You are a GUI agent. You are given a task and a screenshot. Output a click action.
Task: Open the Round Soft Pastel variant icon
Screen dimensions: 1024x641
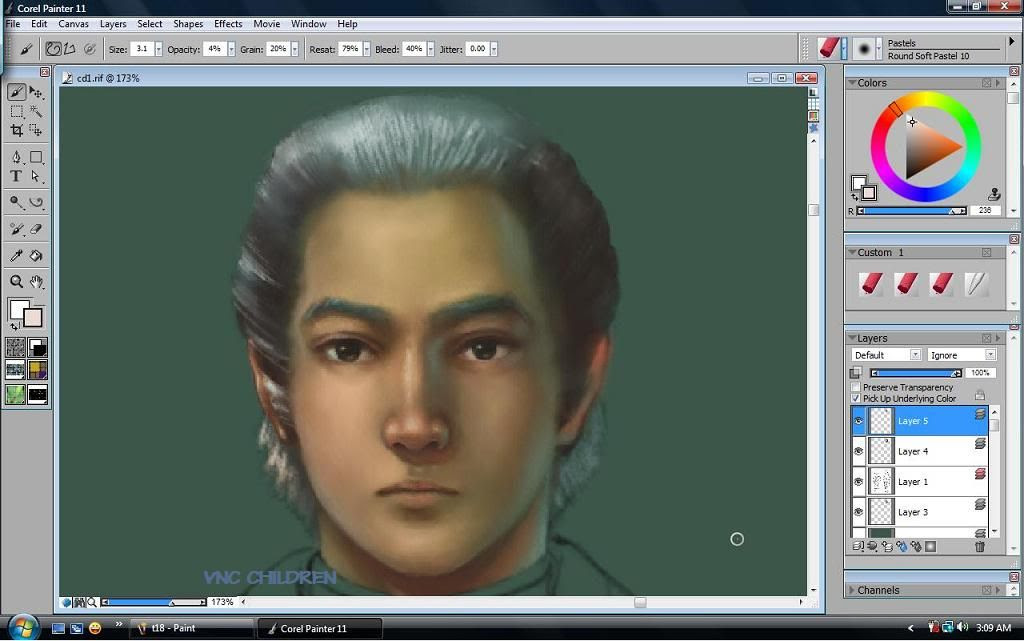pyautogui.click(x=864, y=48)
